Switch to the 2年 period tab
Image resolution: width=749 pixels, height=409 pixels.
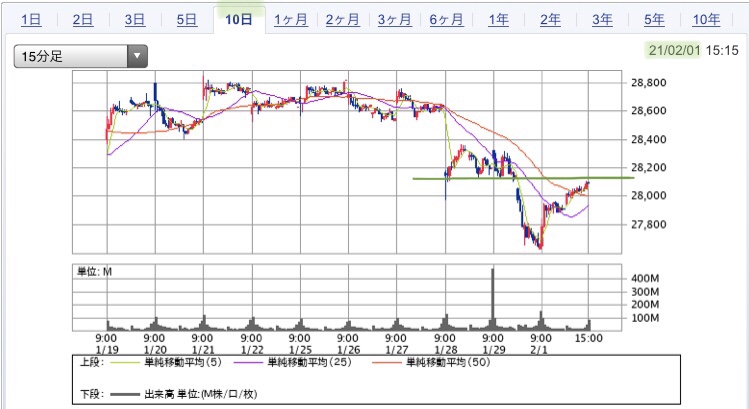(x=550, y=20)
